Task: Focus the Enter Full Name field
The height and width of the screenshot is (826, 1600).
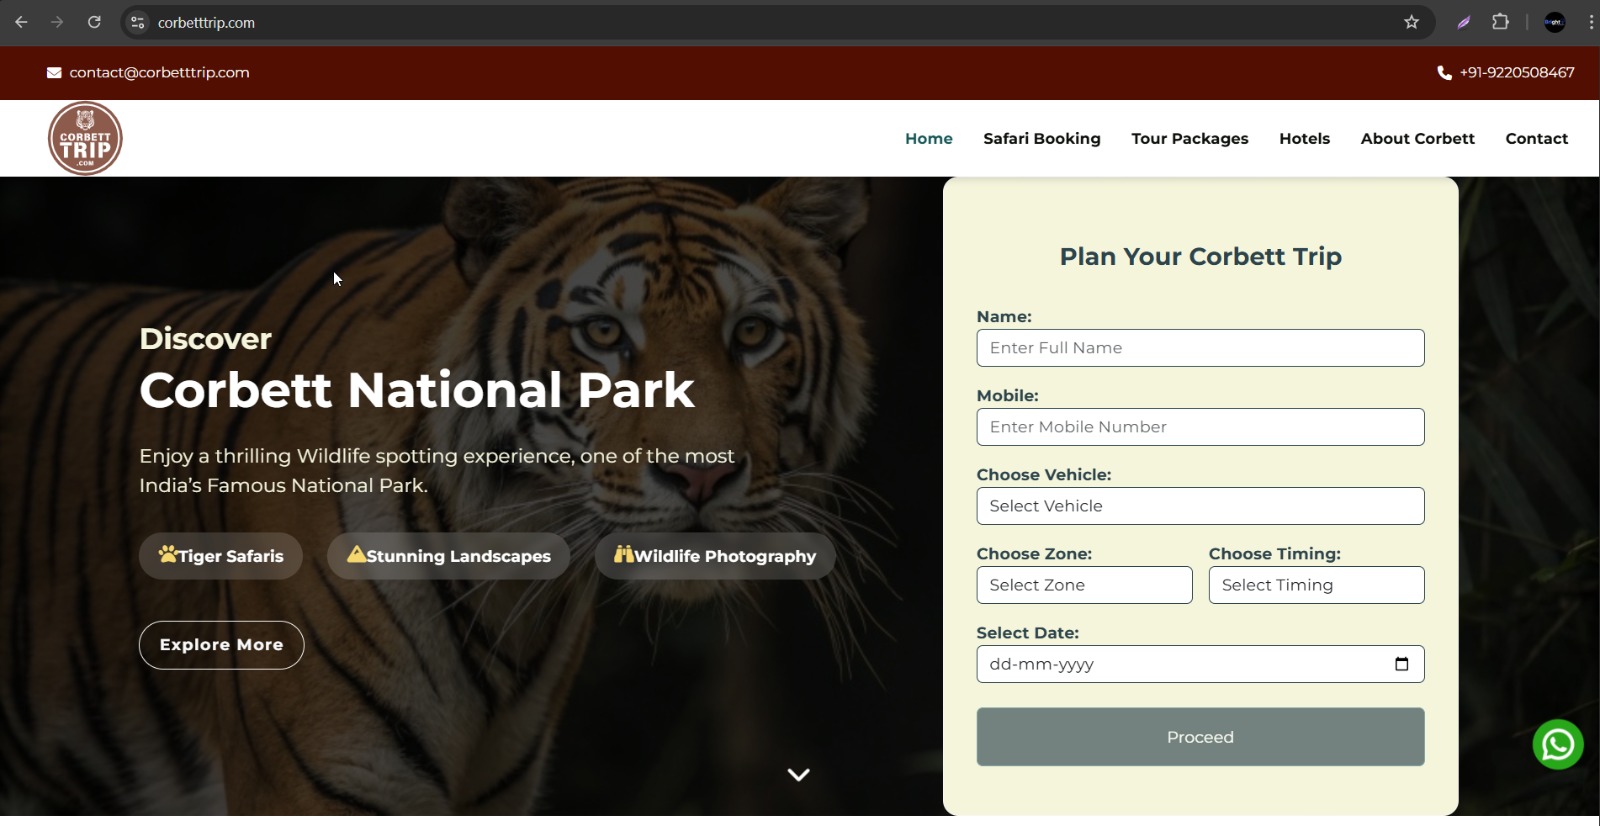Action: click(x=1200, y=348)
